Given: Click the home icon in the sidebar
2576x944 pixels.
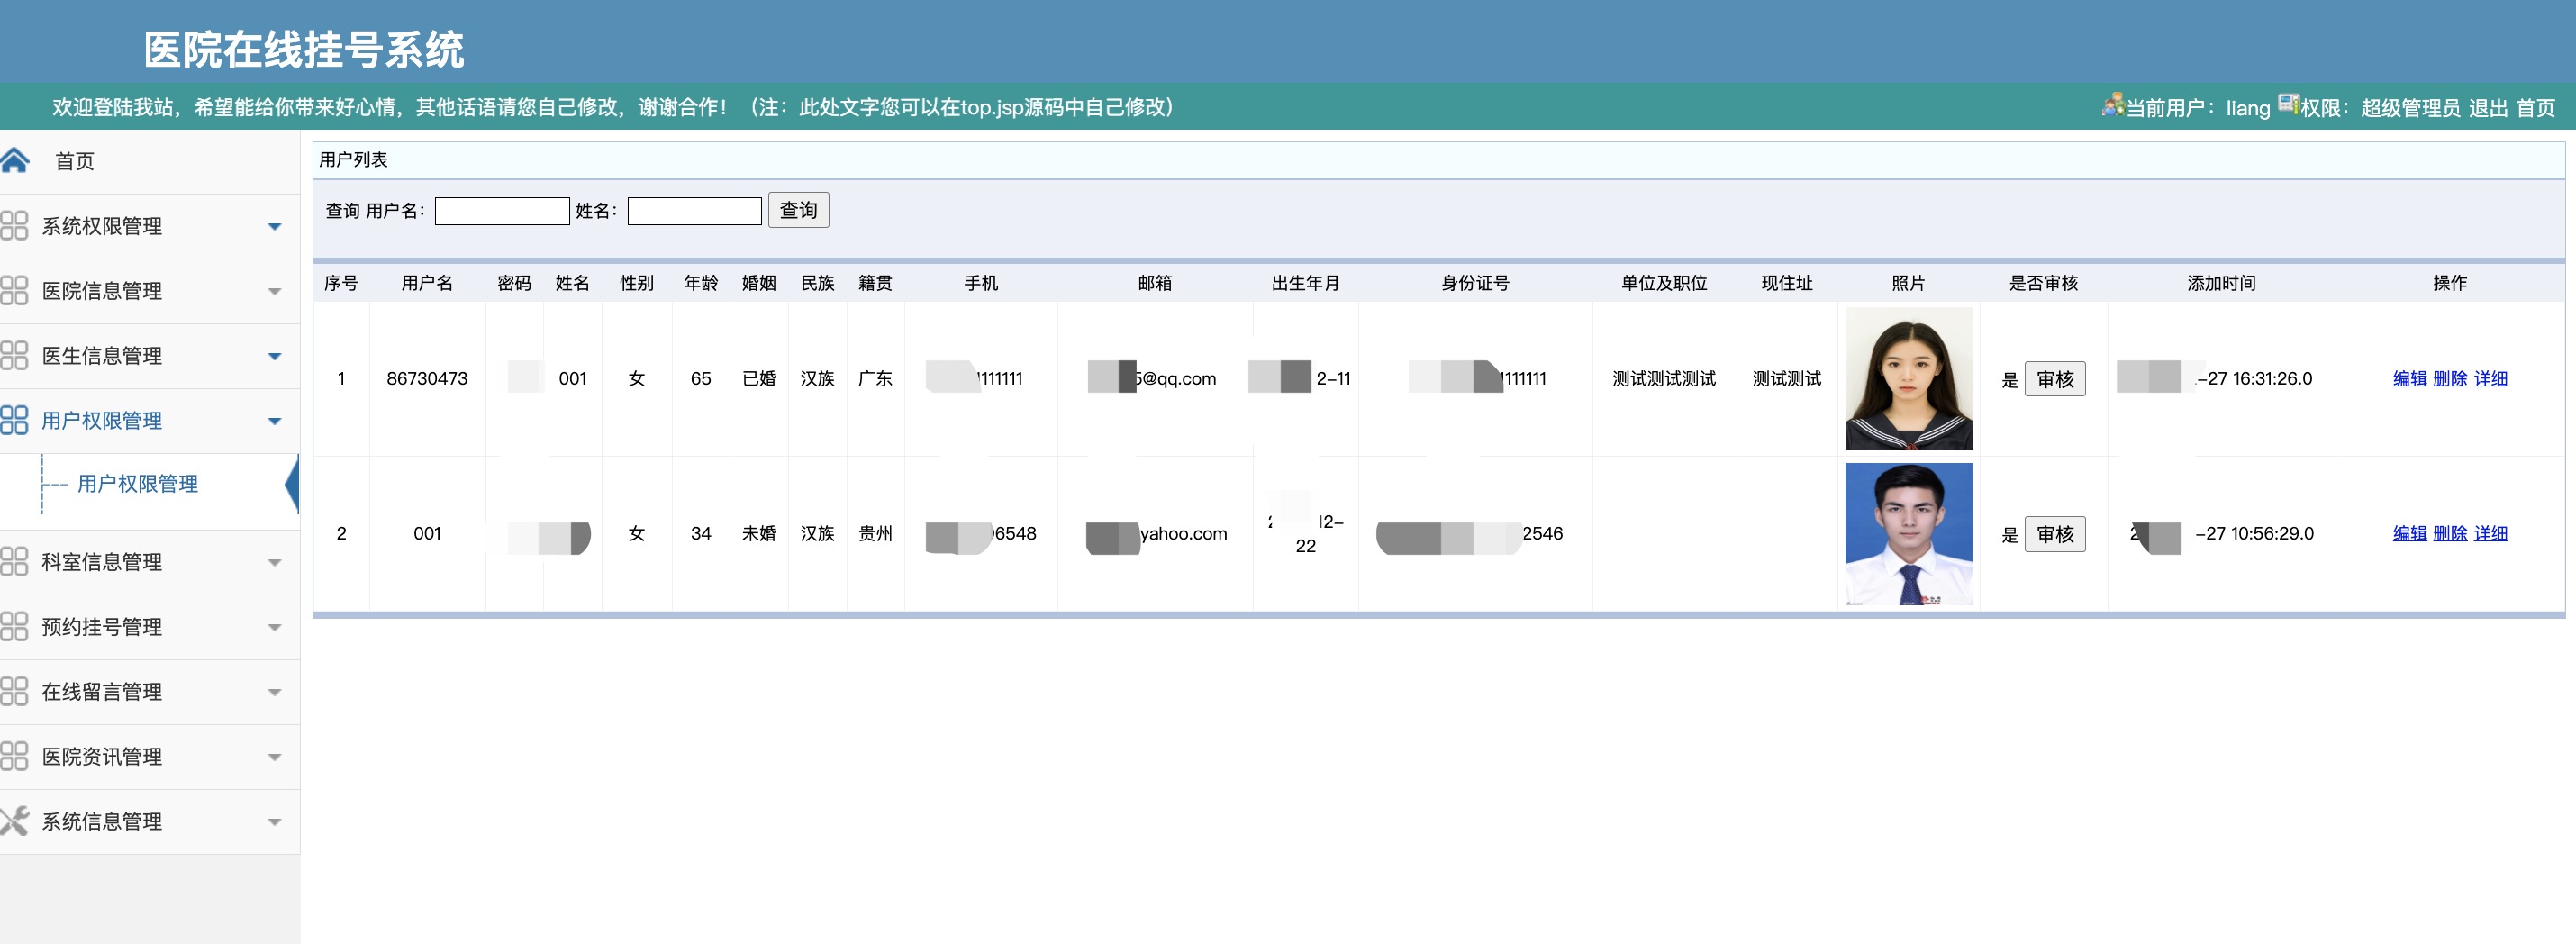Looking at the screenshot, I should pos(14,160).
